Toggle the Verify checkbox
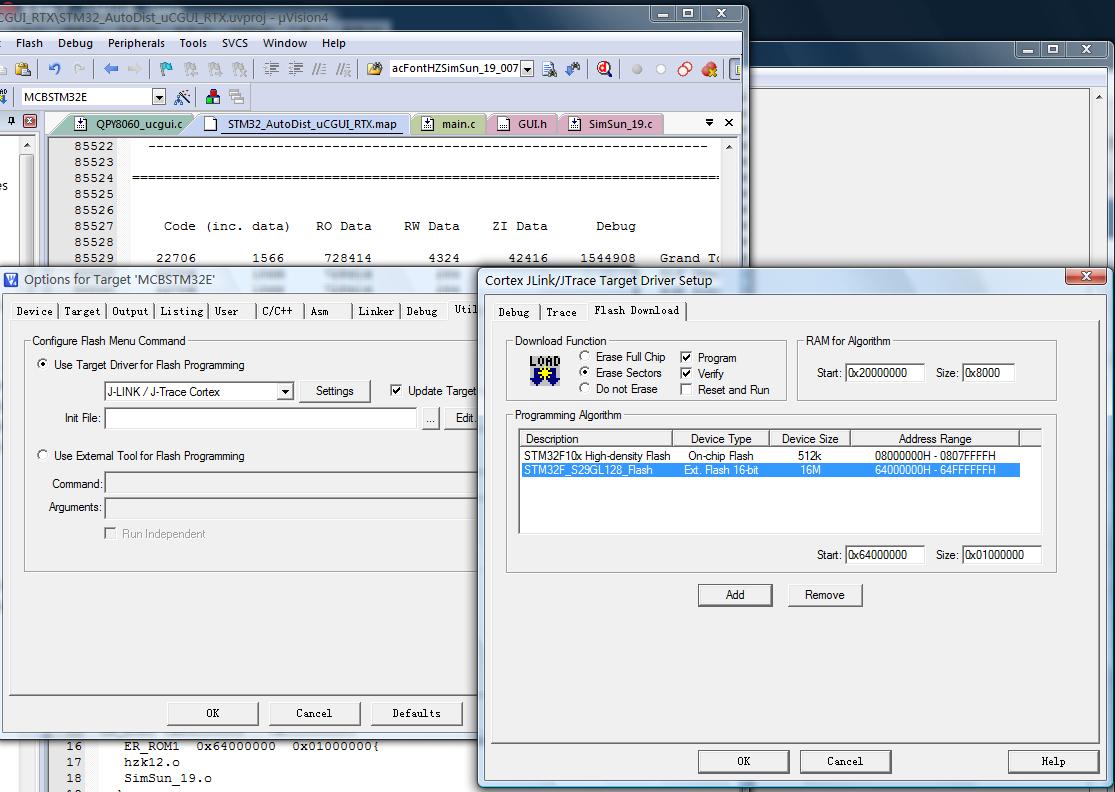 pos(686,373)
